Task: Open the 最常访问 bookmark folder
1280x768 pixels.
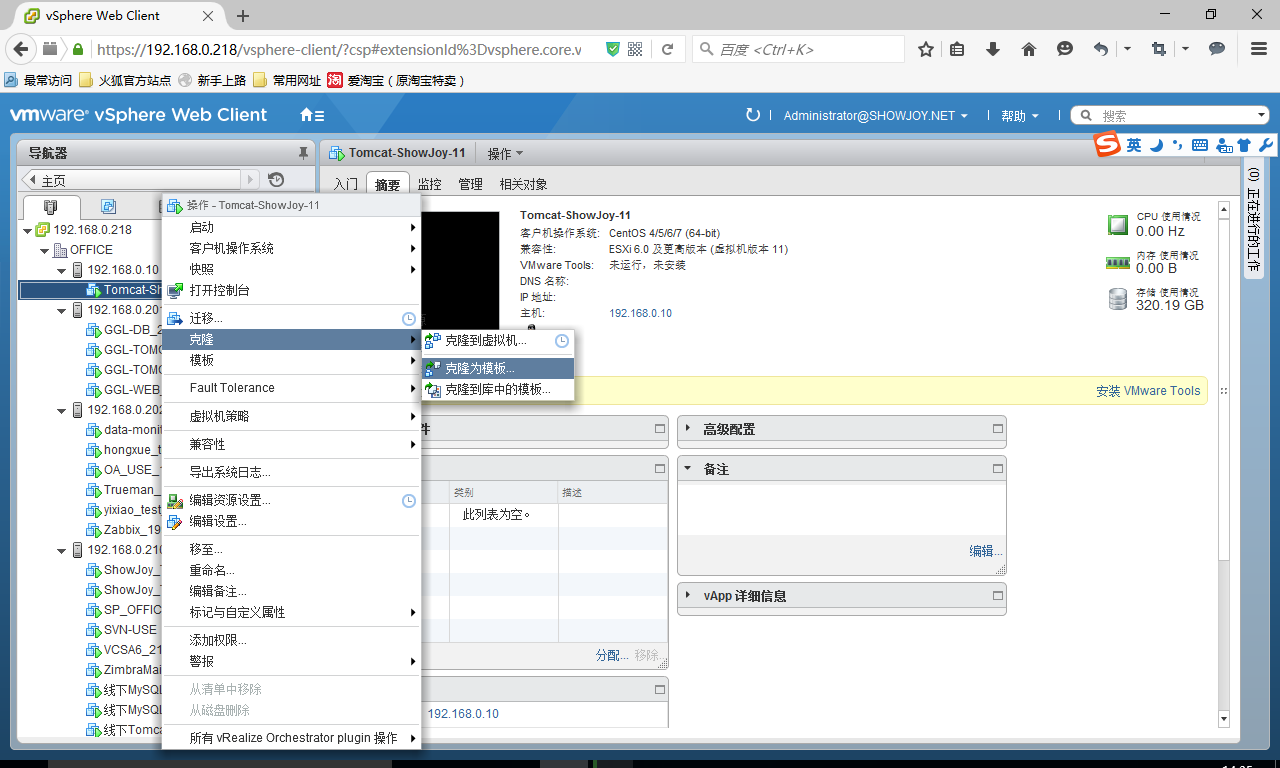Action: click(38, 80)
